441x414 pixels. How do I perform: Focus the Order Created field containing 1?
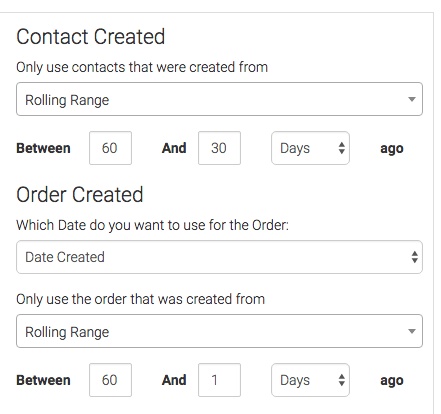(x=219, y=380)
